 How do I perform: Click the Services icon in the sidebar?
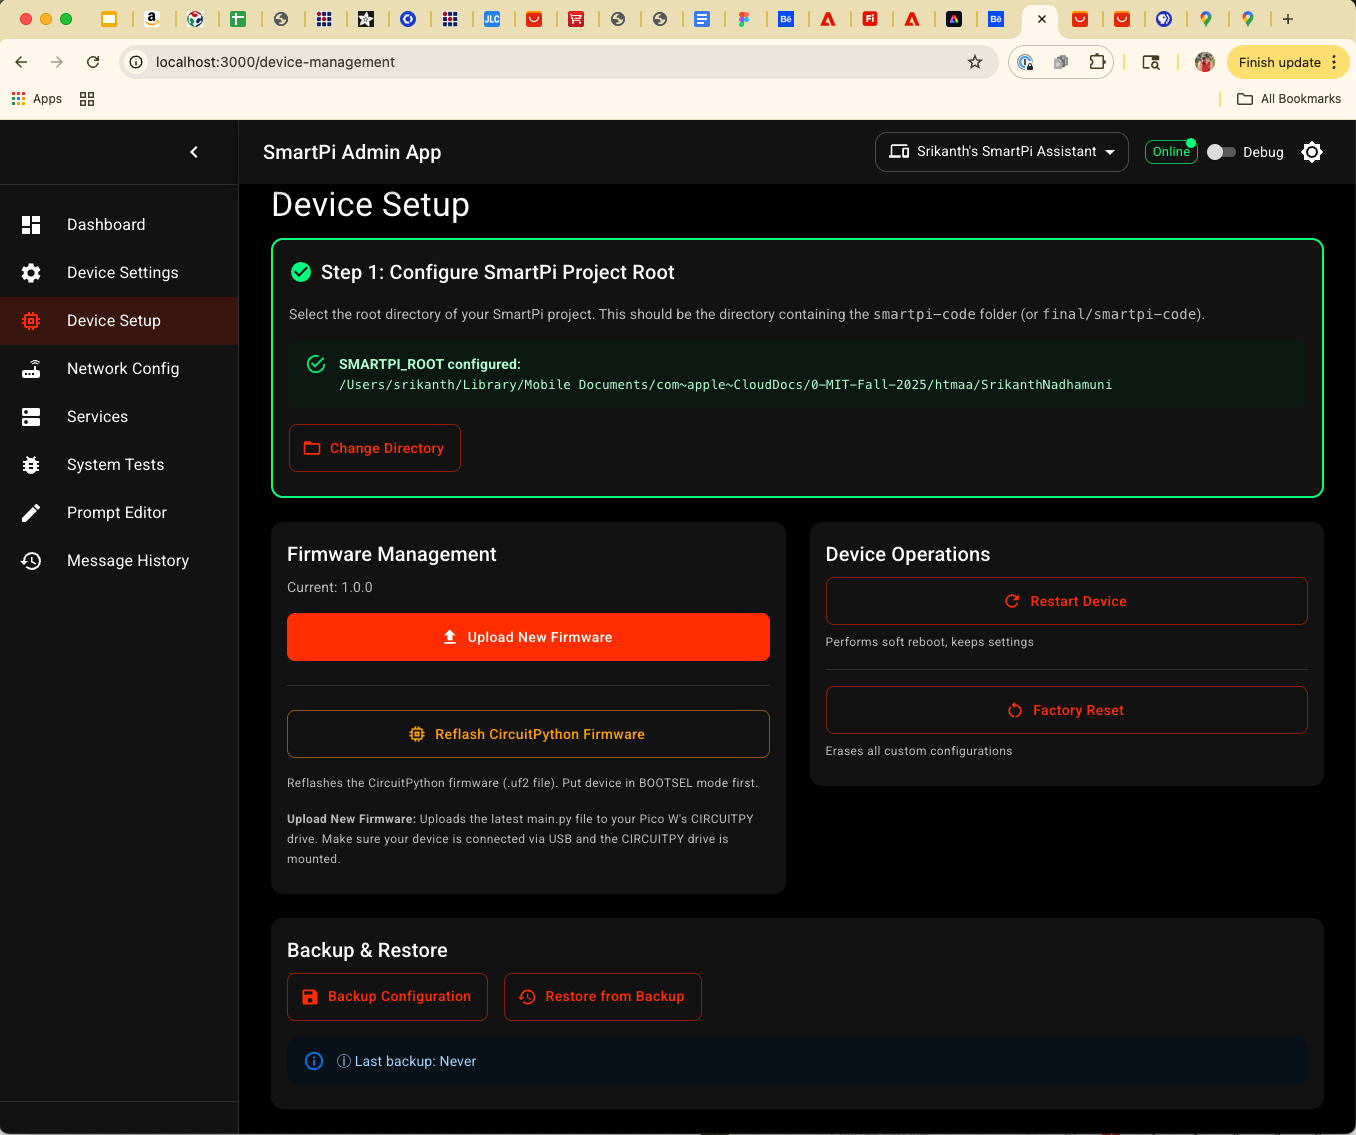click(31, 416)
